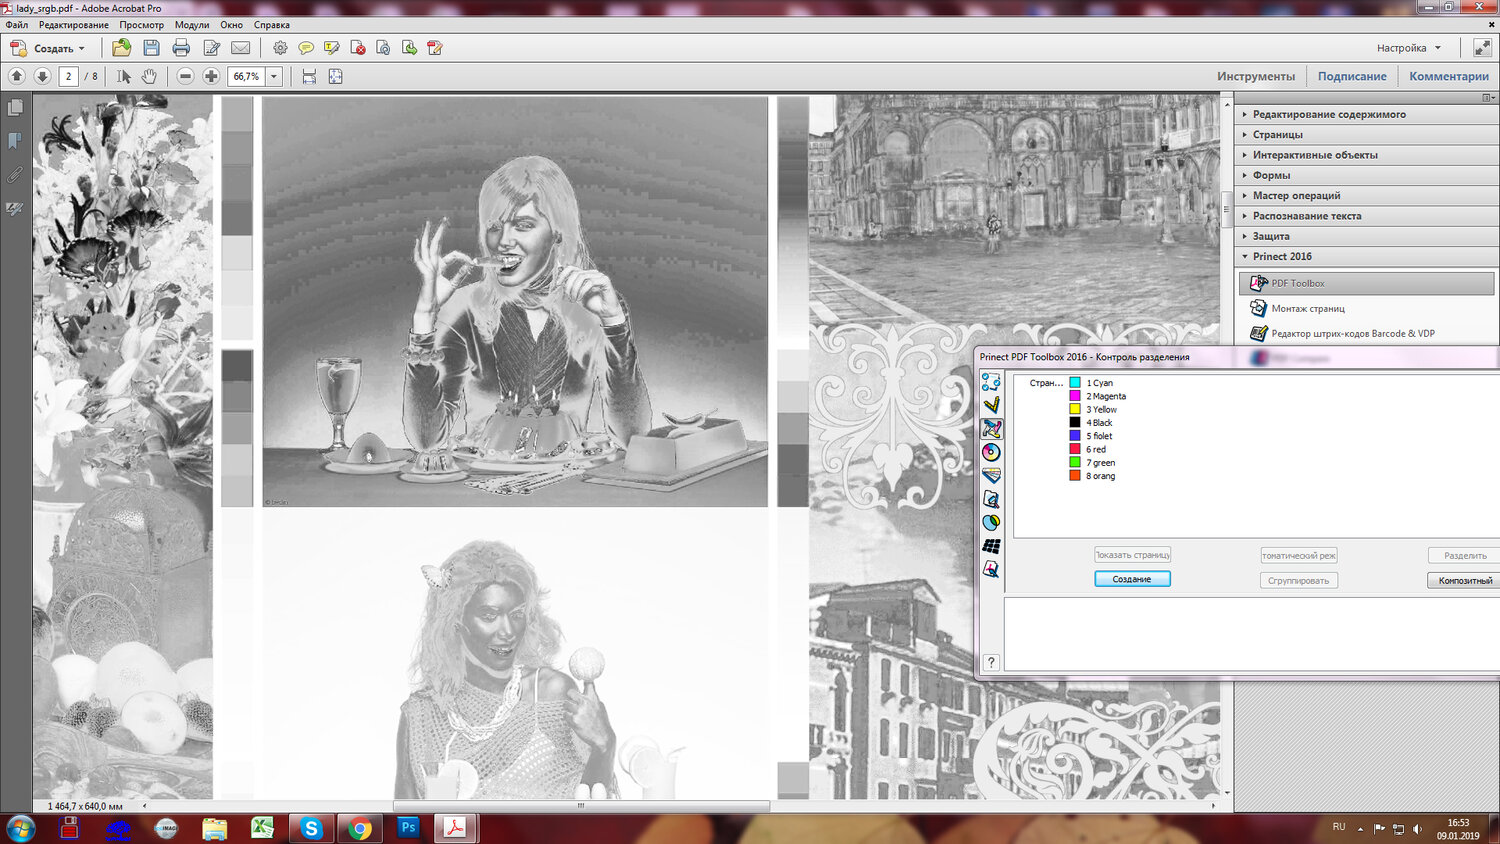The height and width of the screenshot is (844, 1500).
Task: Open the color wheel tool in Prinect sidebar
Action: coord(991,452)
